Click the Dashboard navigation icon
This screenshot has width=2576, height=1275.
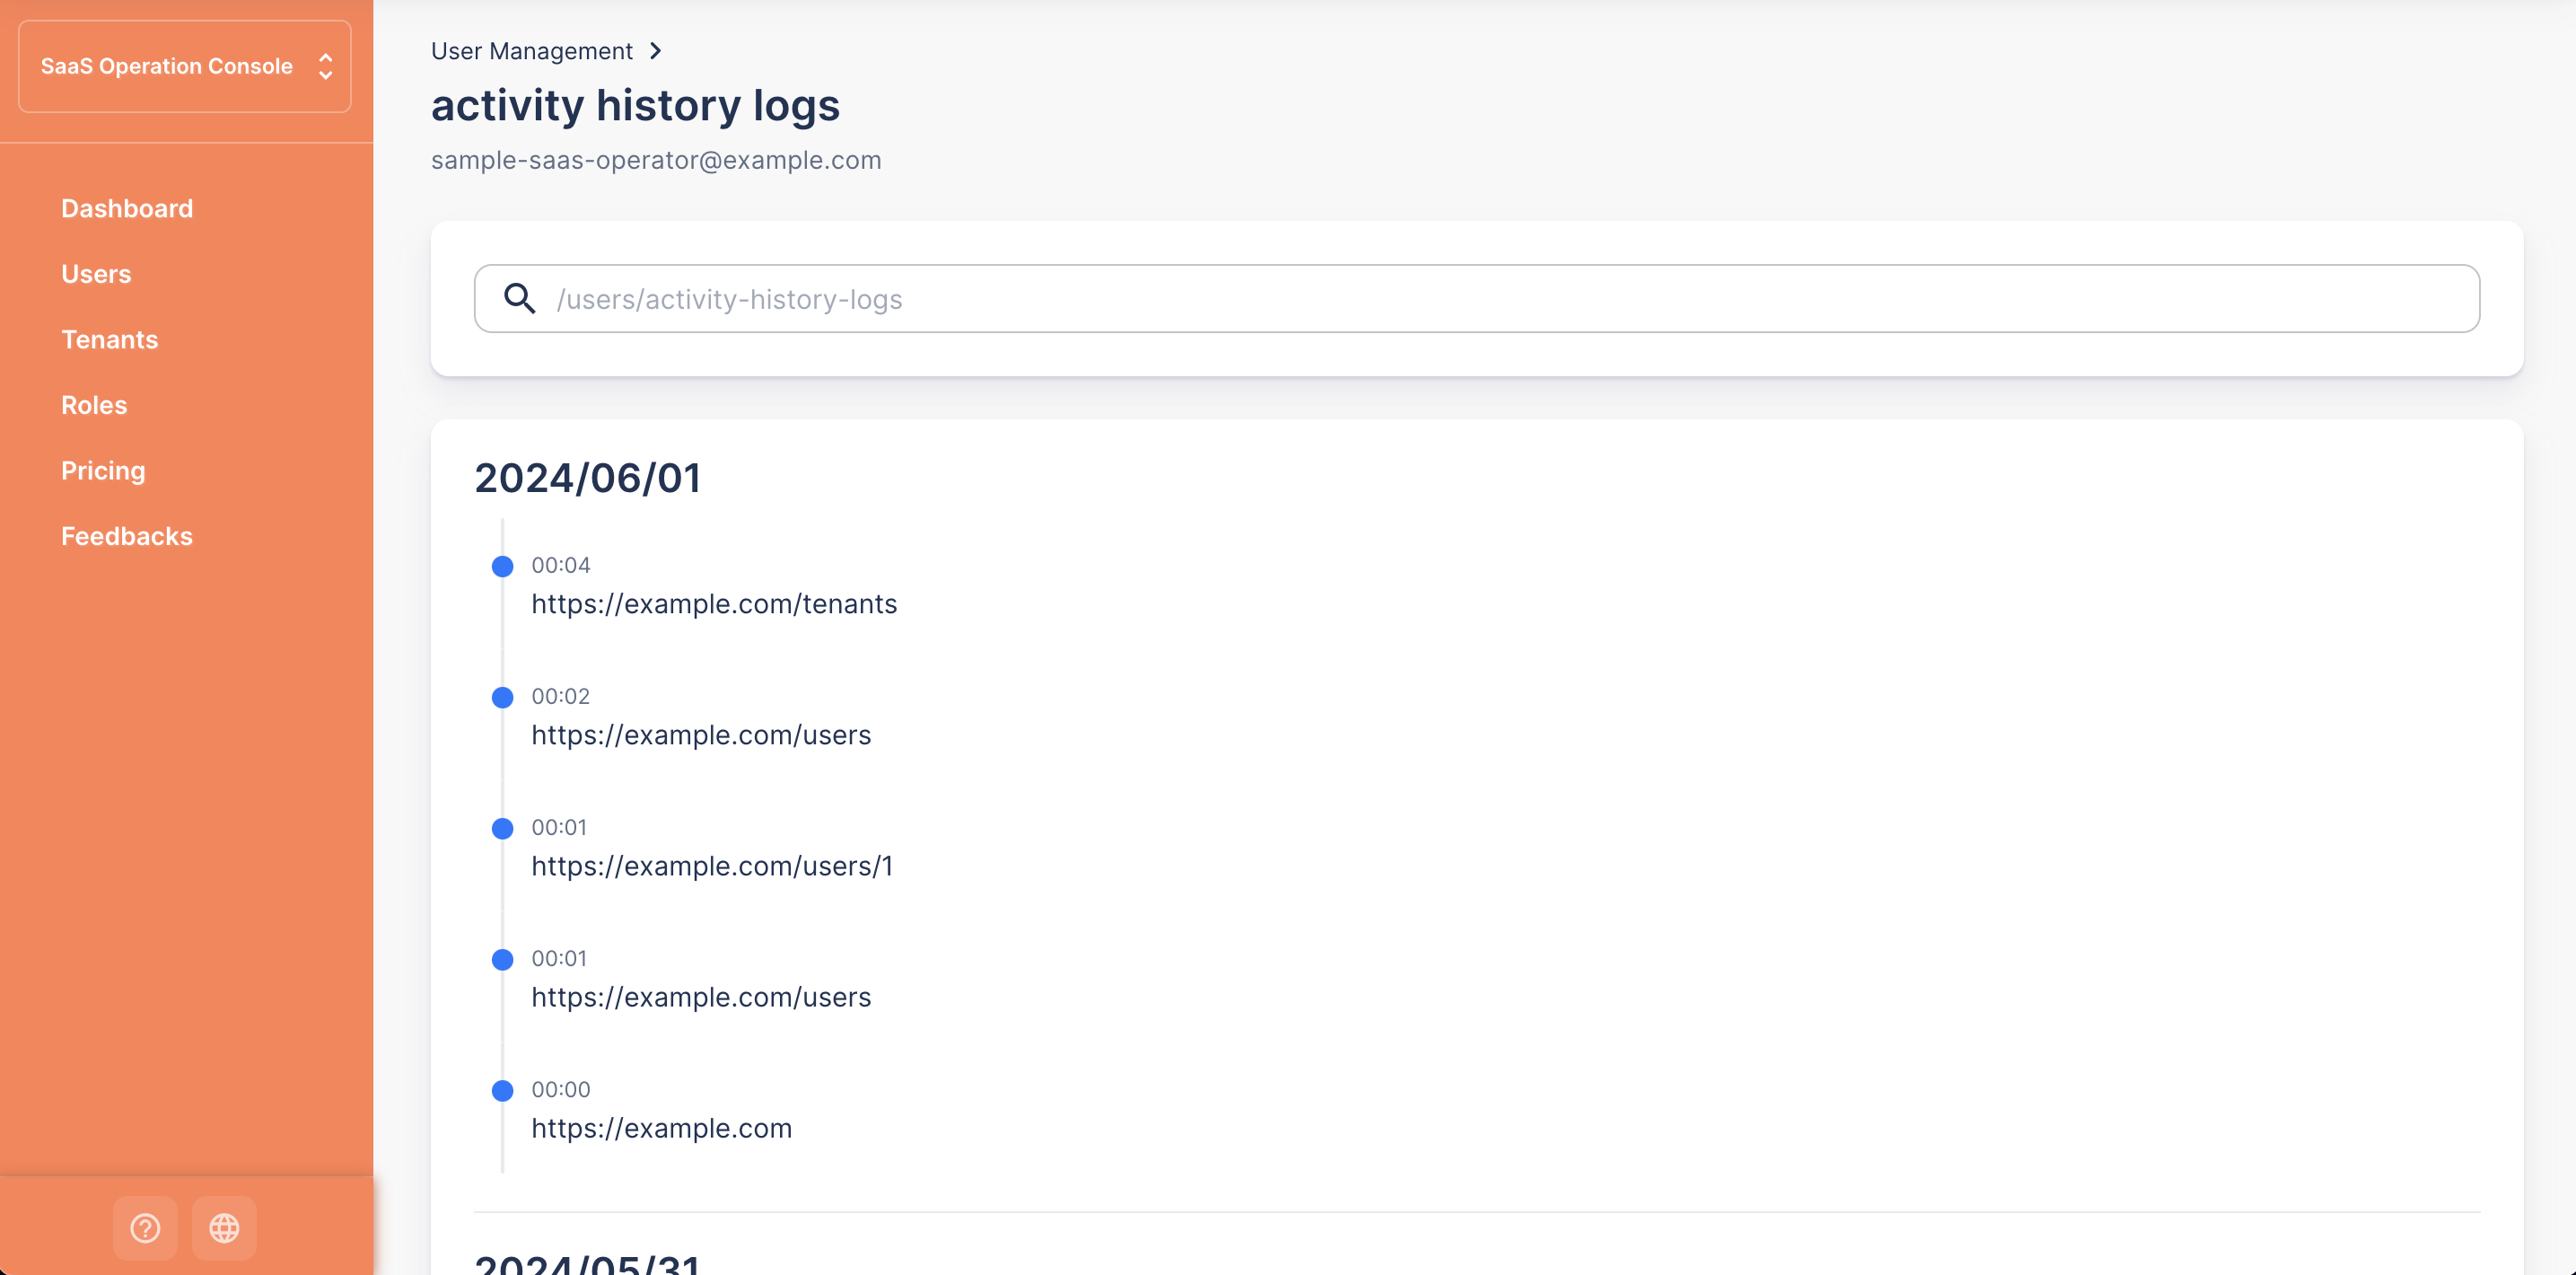(x=127, y=207)
